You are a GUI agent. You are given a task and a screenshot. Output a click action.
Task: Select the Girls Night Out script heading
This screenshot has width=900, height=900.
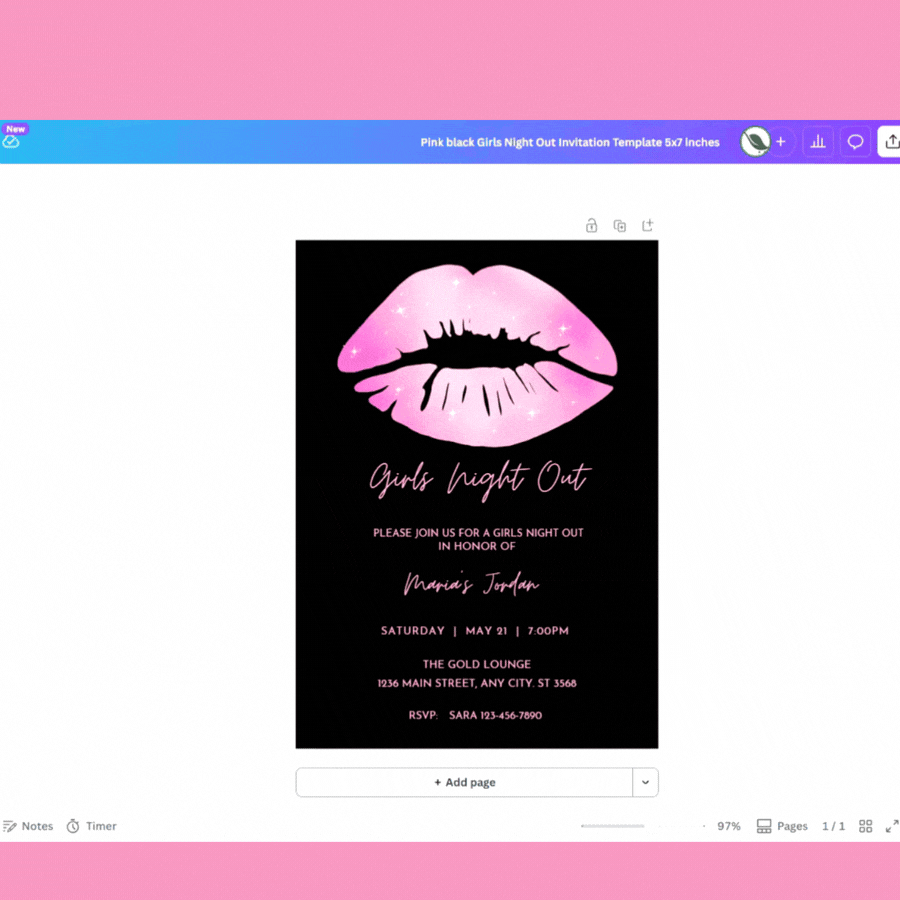coord(479,479)
